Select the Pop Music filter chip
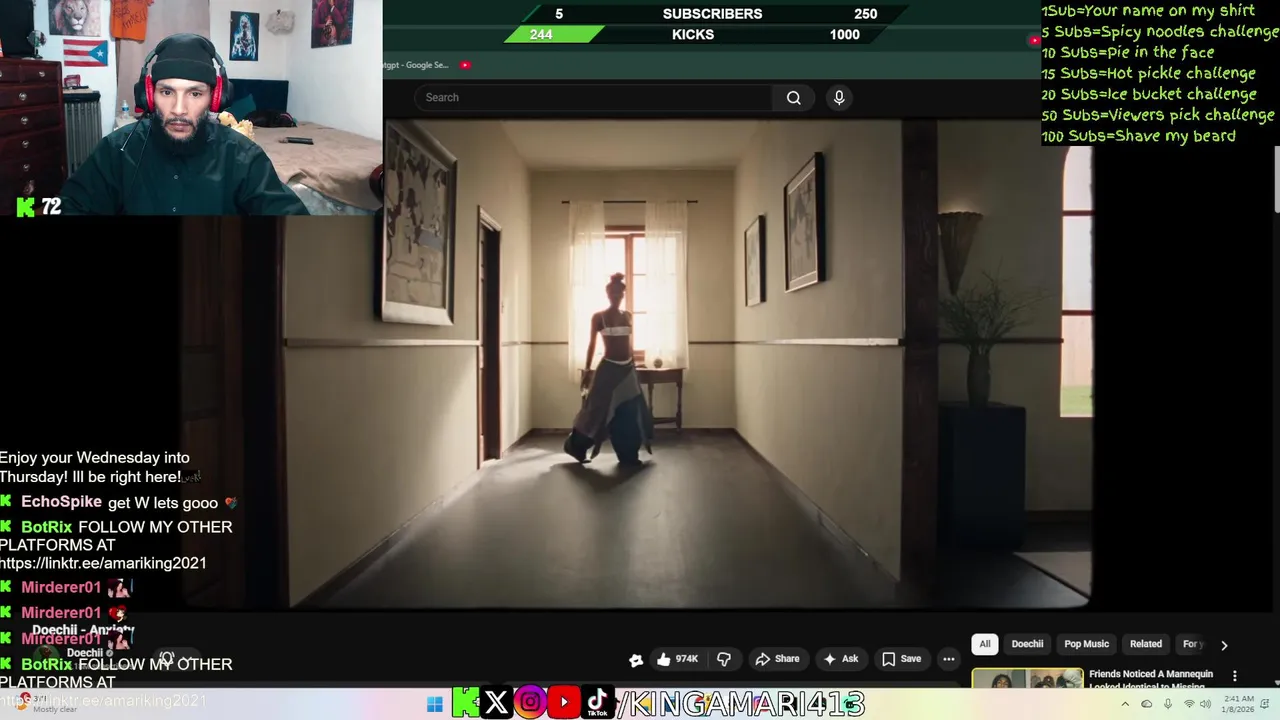The height and width of the screenshot is (720, 1280). pos(1087,644)
